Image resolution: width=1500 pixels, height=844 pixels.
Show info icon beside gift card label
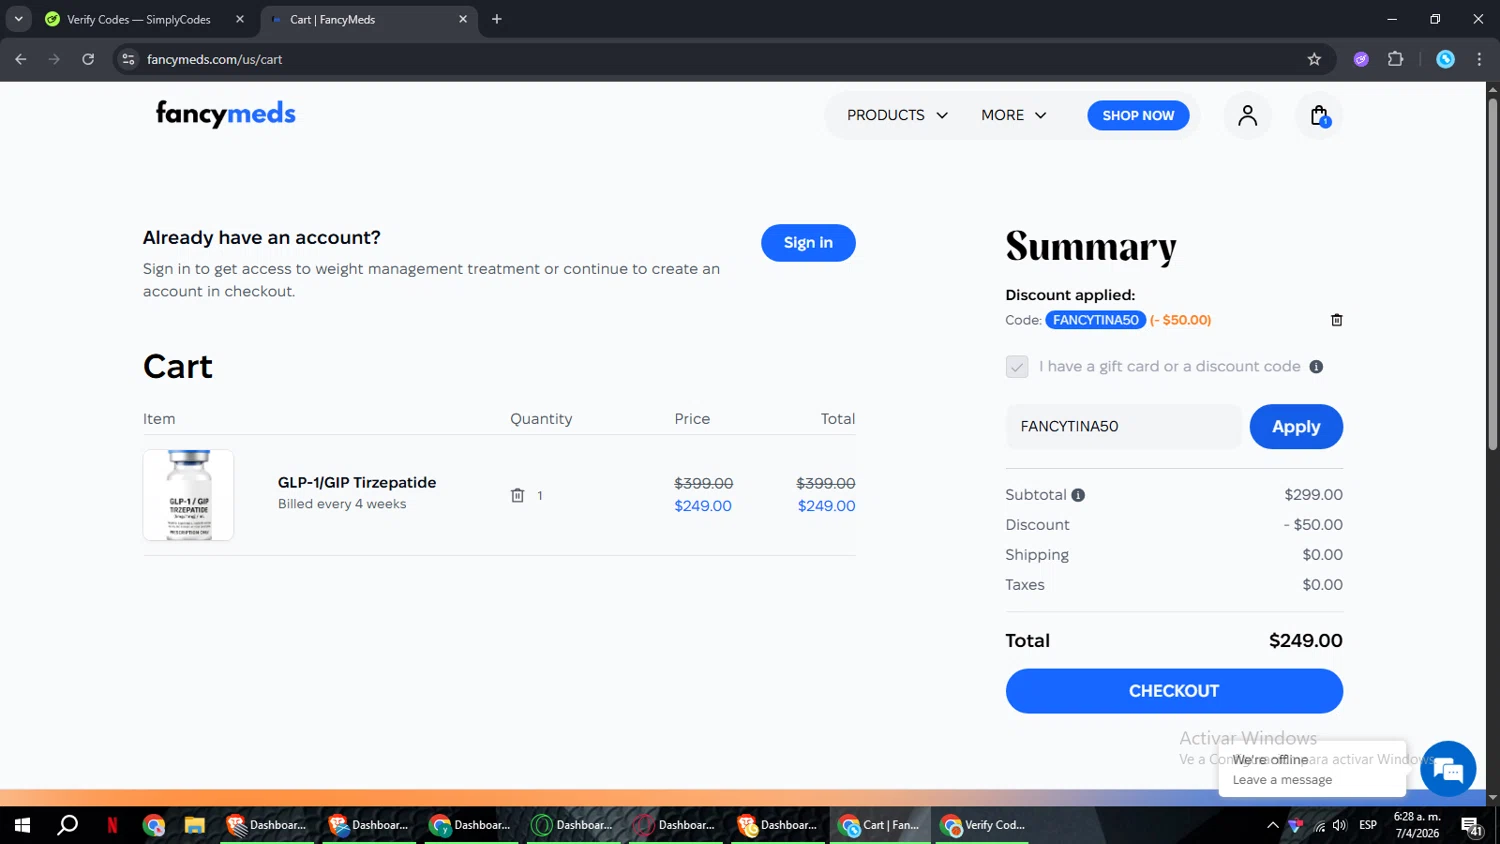coord(1316,367)
